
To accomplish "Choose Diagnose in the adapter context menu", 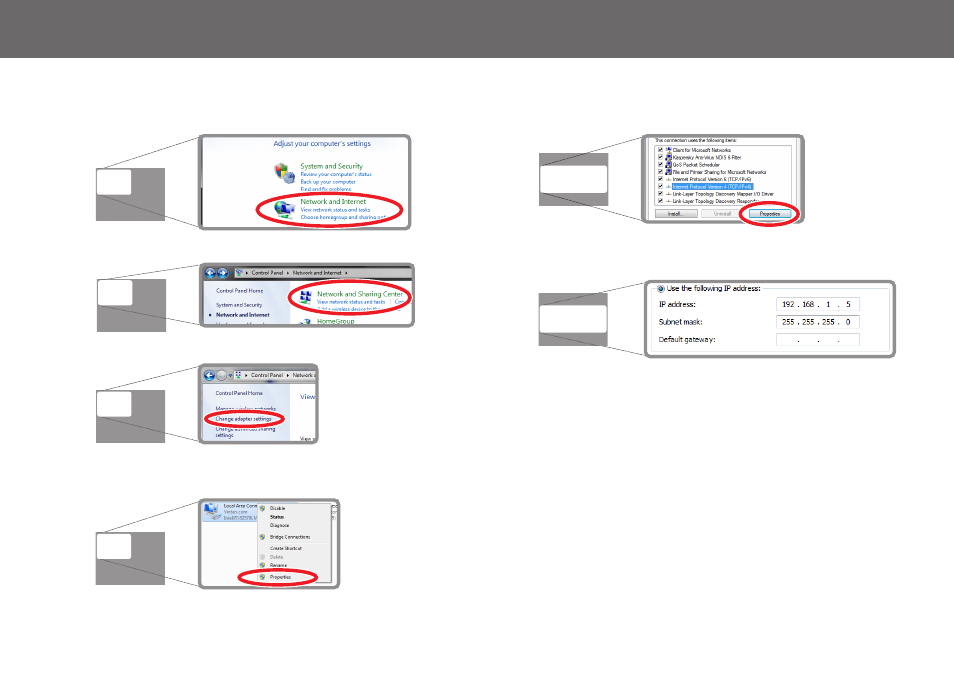I will point(279,525).
